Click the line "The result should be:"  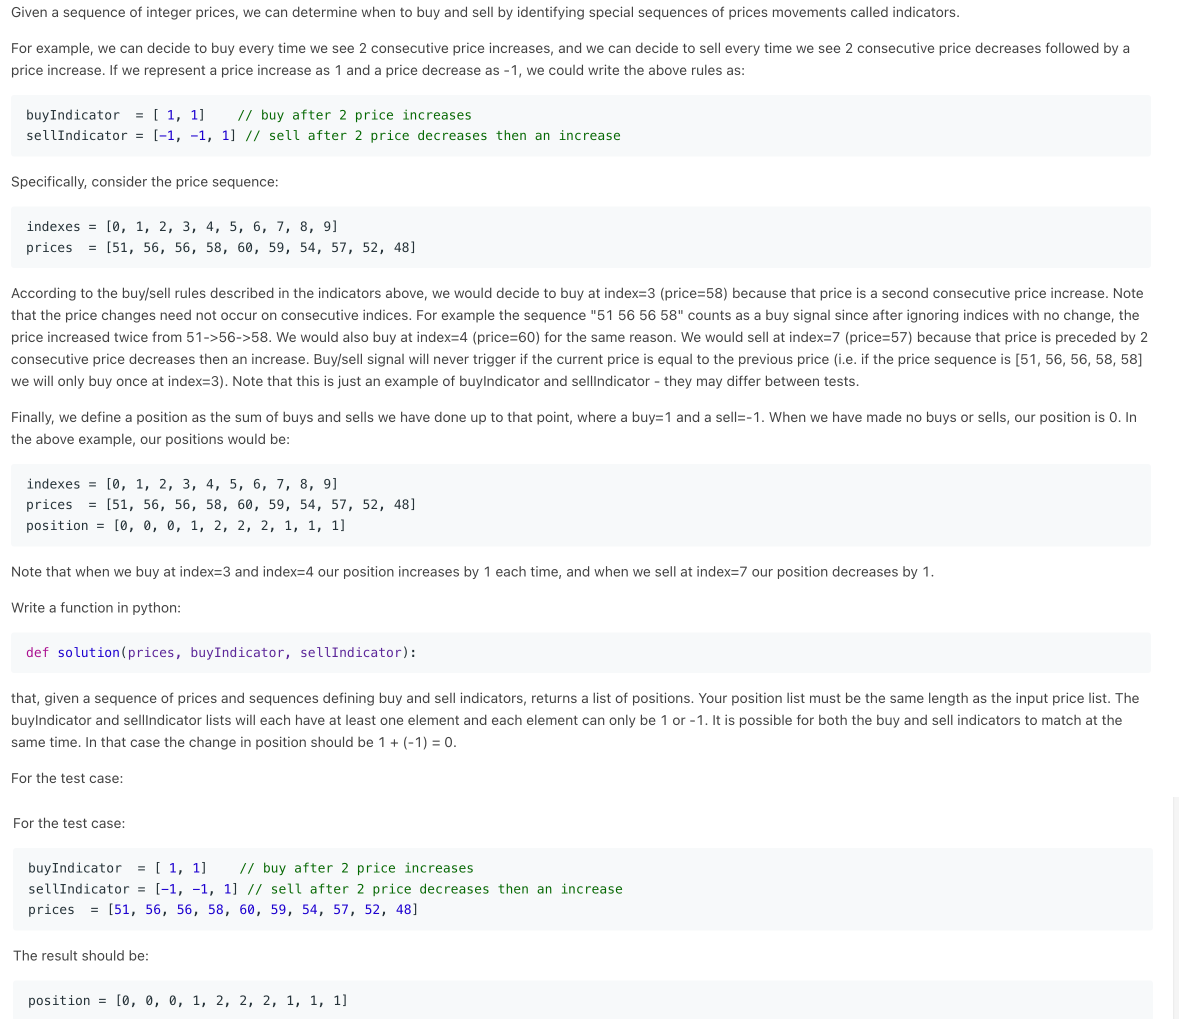80,956
